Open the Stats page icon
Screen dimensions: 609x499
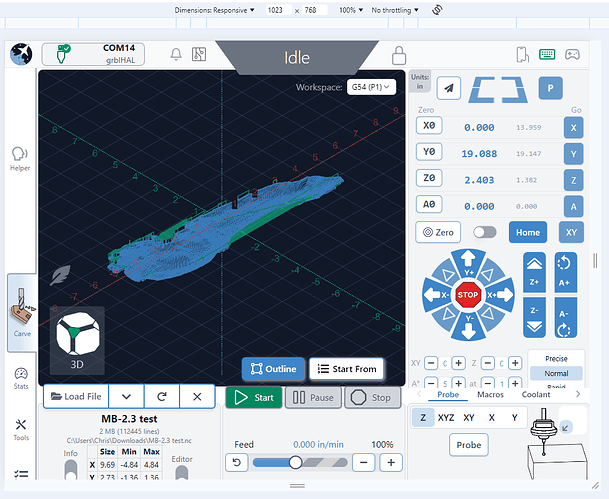point(20,378)
